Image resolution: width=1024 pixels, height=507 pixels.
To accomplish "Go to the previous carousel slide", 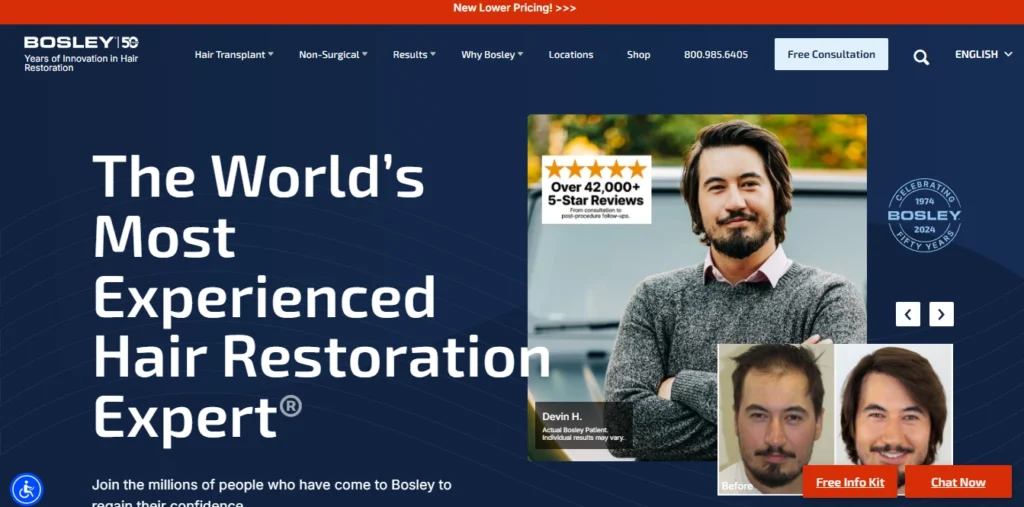I will 908,314.
